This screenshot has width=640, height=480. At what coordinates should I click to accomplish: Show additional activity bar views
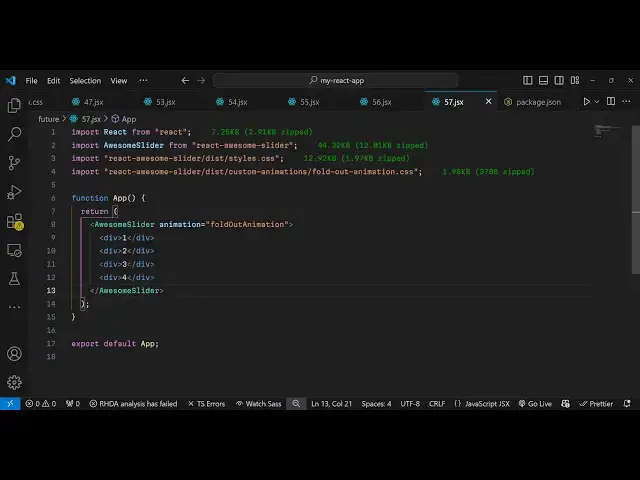tap(14, 307)
